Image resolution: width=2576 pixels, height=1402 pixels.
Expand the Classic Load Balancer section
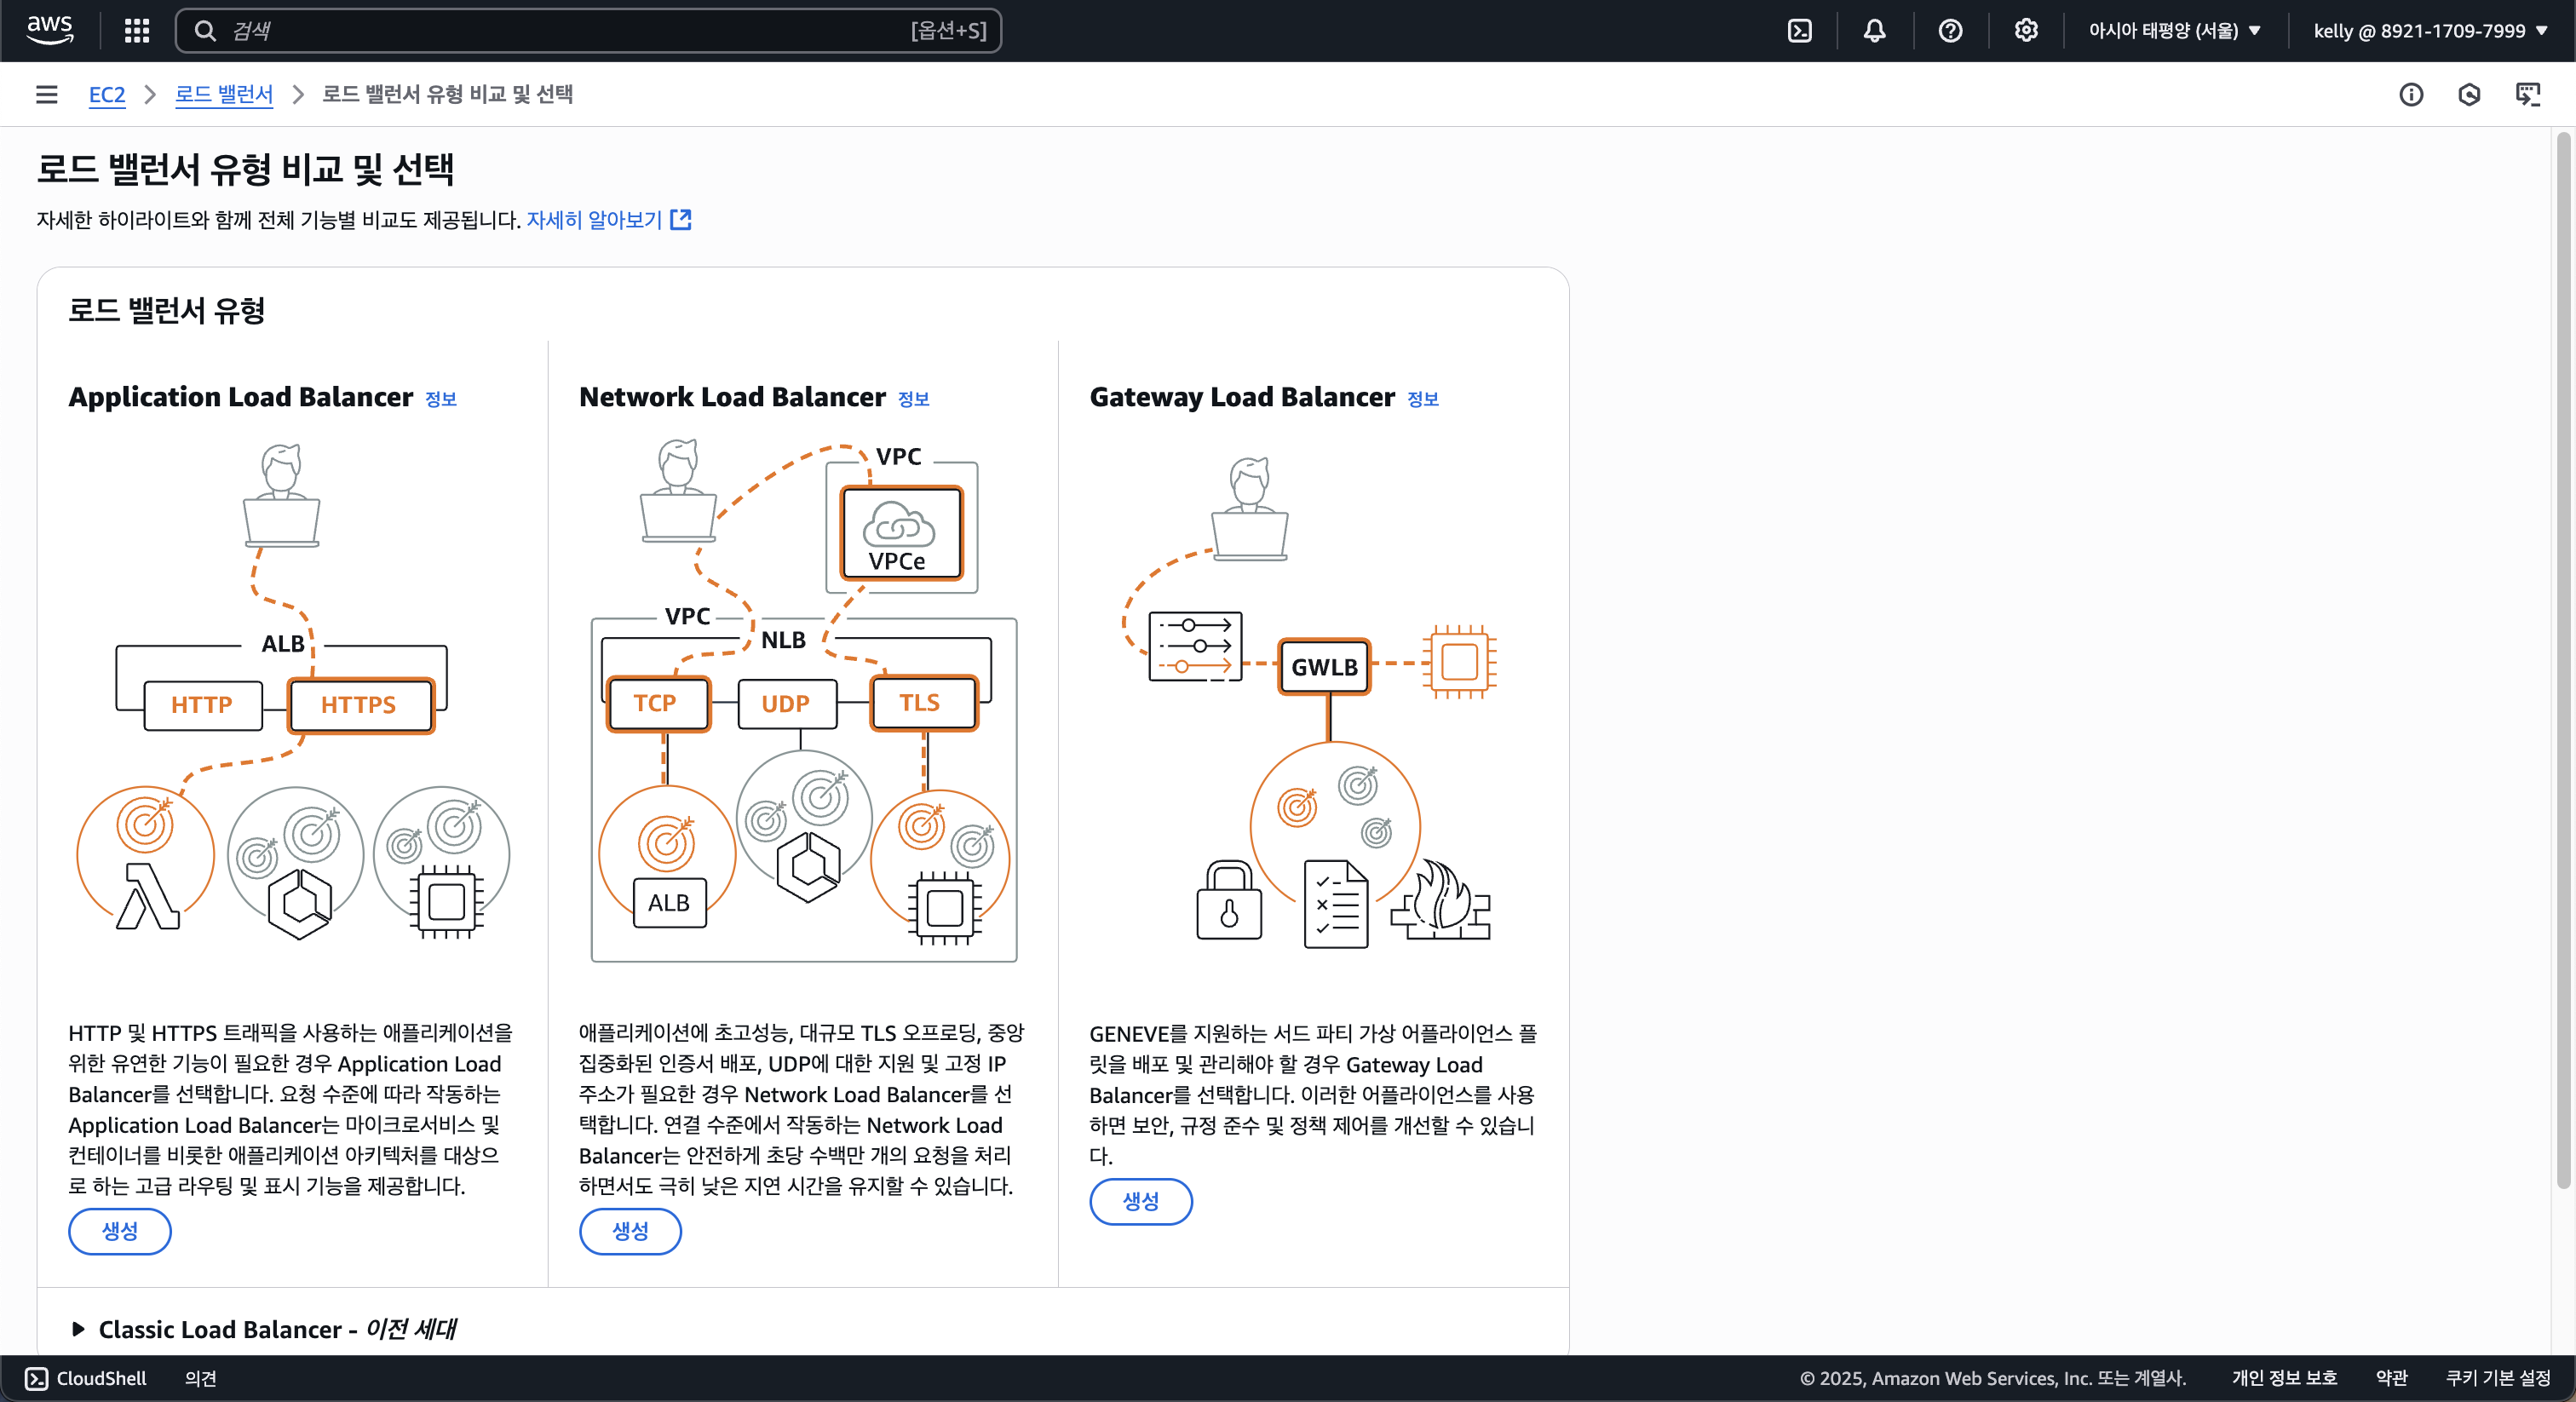(x=79, y=1329)
